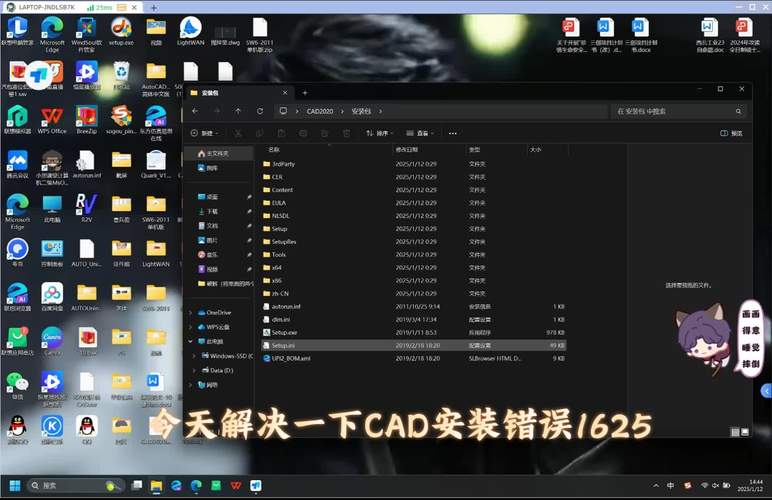772x500 pixels.
Task: Click the chevron after CAD2020 in address bar
Action: click(342, 111)
